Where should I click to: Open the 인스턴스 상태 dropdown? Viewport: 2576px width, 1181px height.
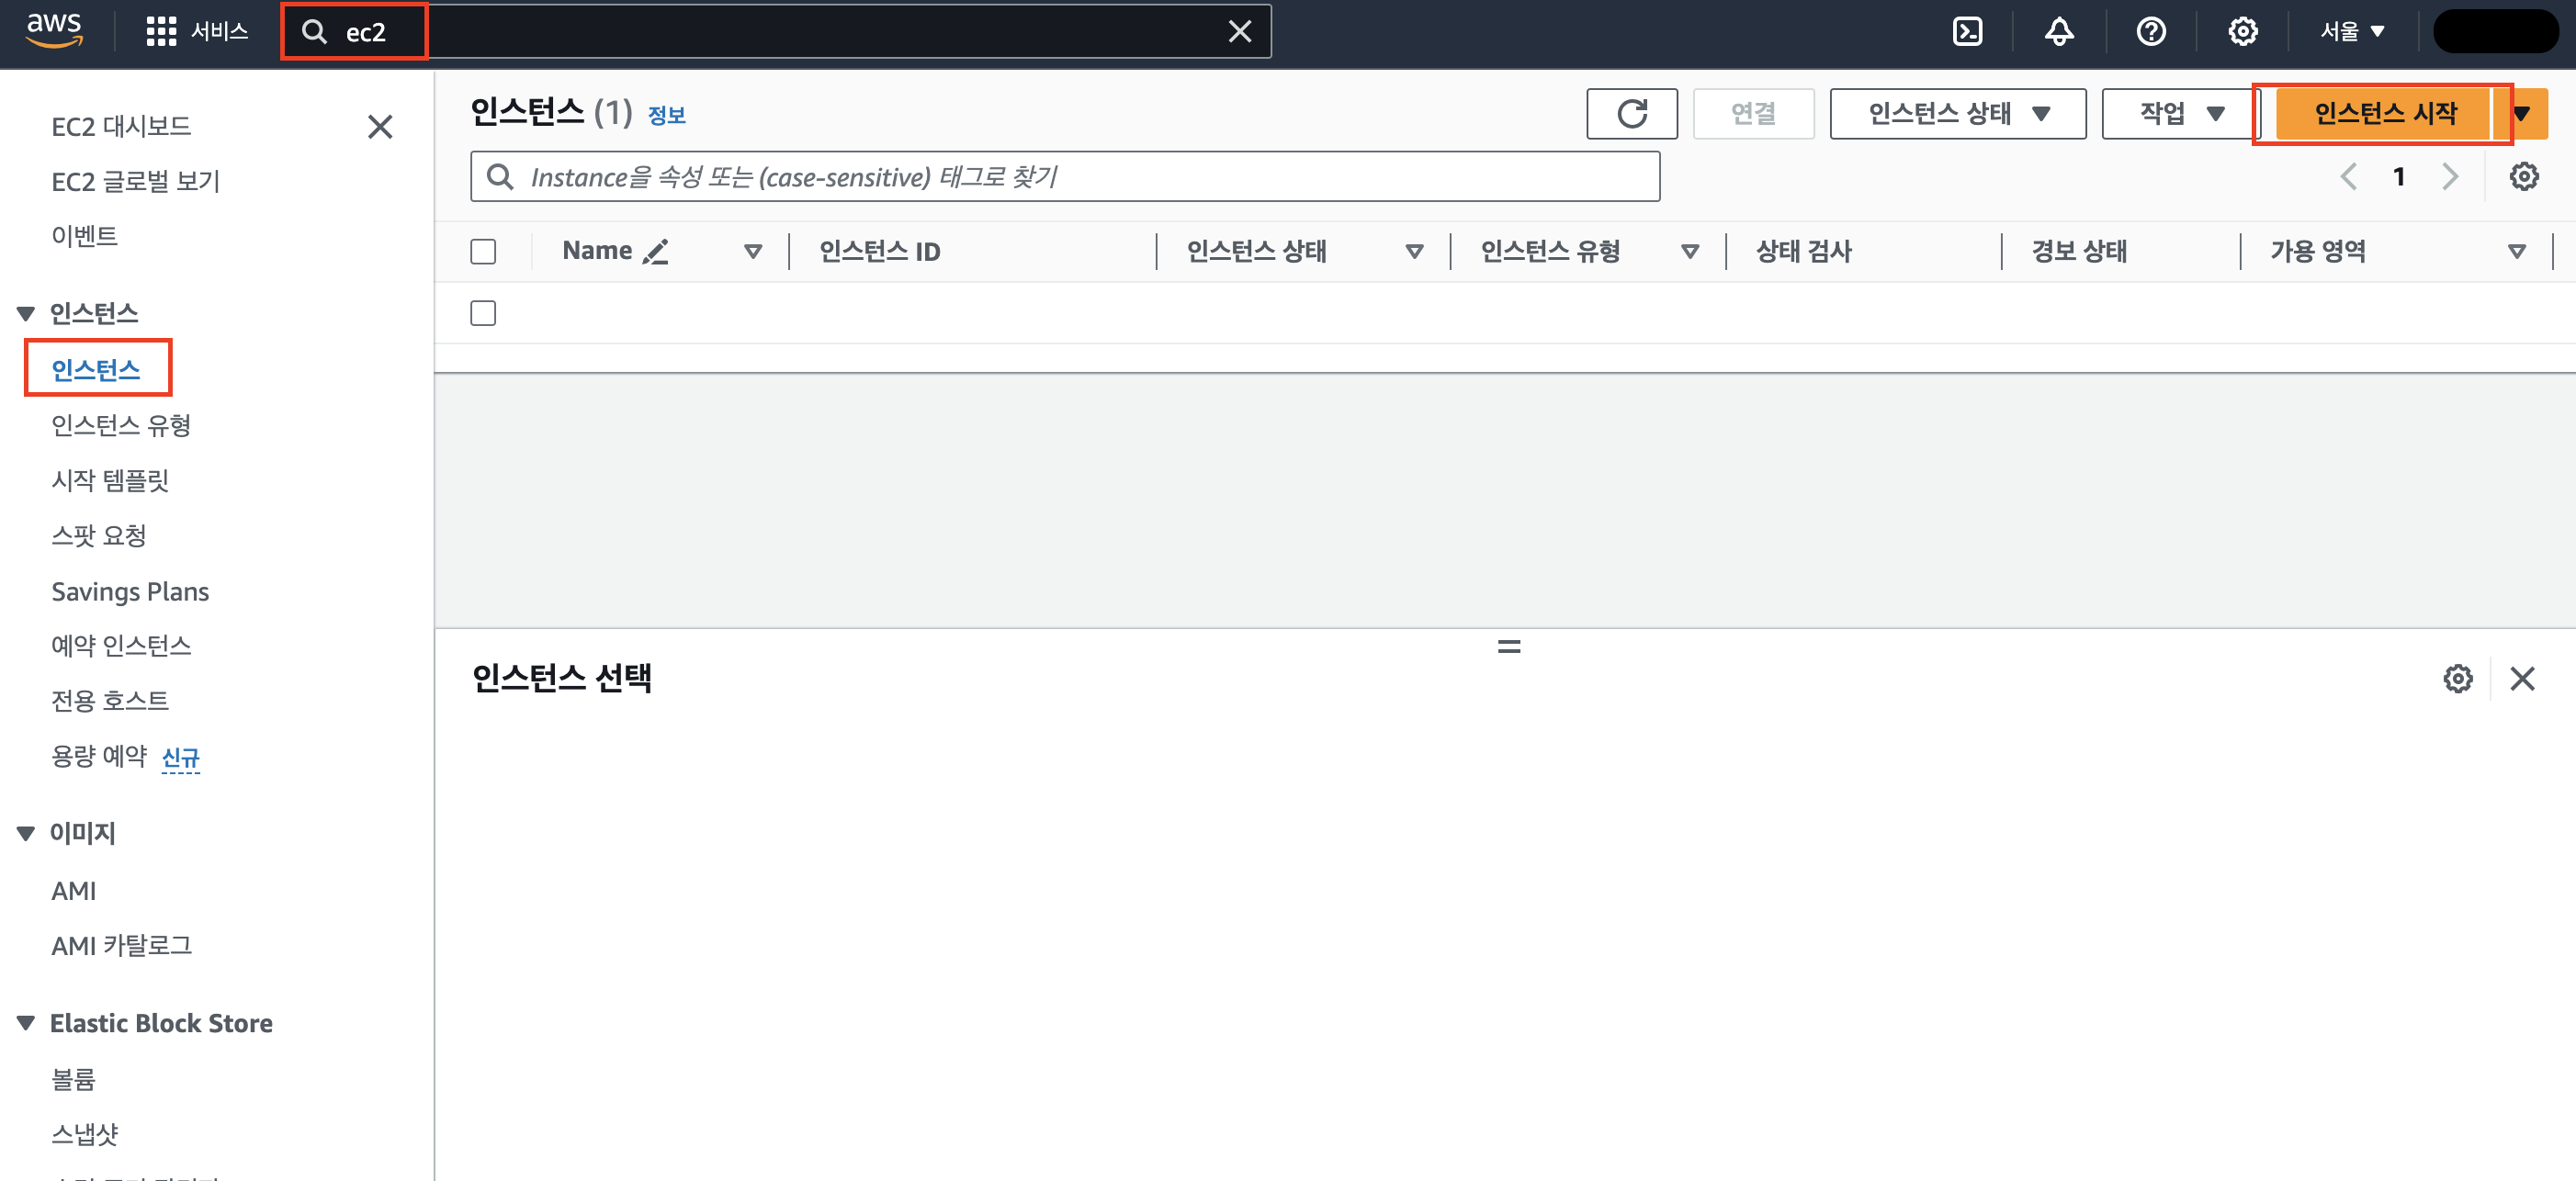pyautogui.click(x=1957, y=113)
